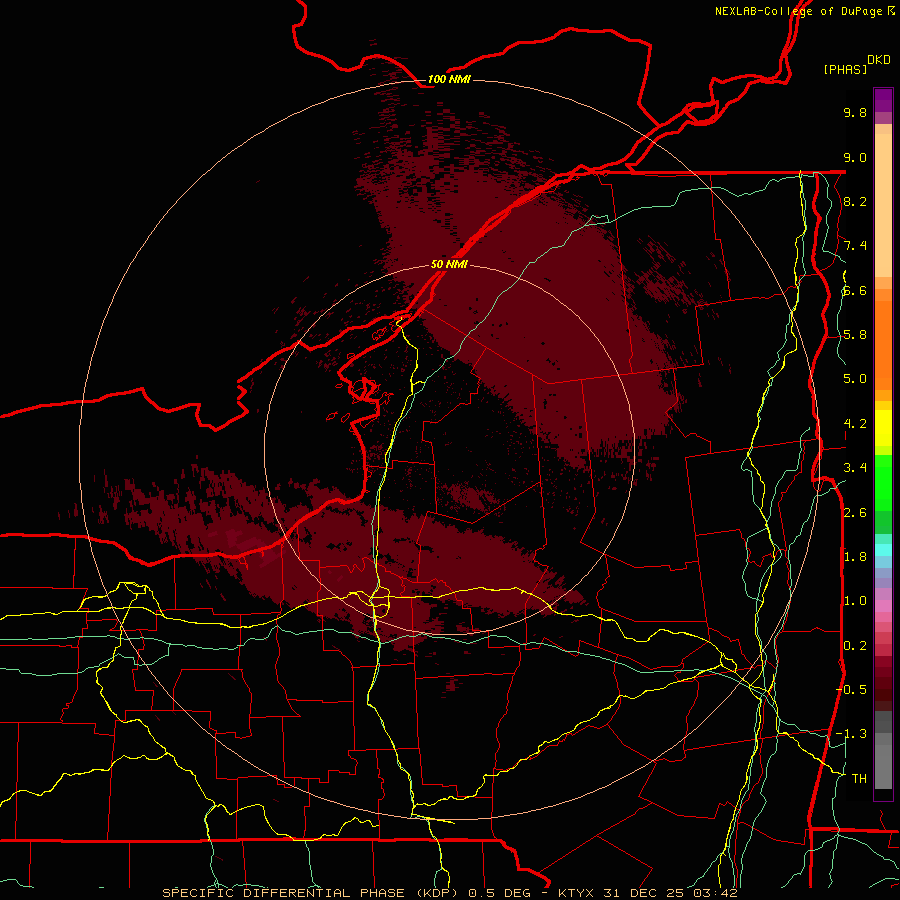This screenshot has width=900, height=900.
Task: Click the 5.8 value on the legend scale
Action: pyautogui.click(x=855, y=335)
